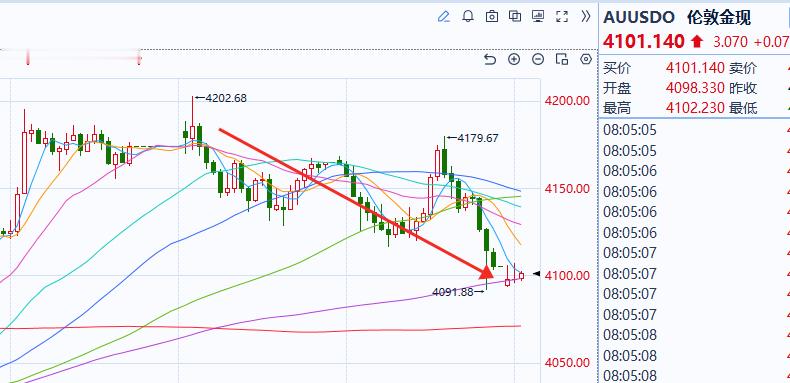Click the 4200.00 price axis label
This screenshot has height=383, width=790.
[x=567, y=101]
